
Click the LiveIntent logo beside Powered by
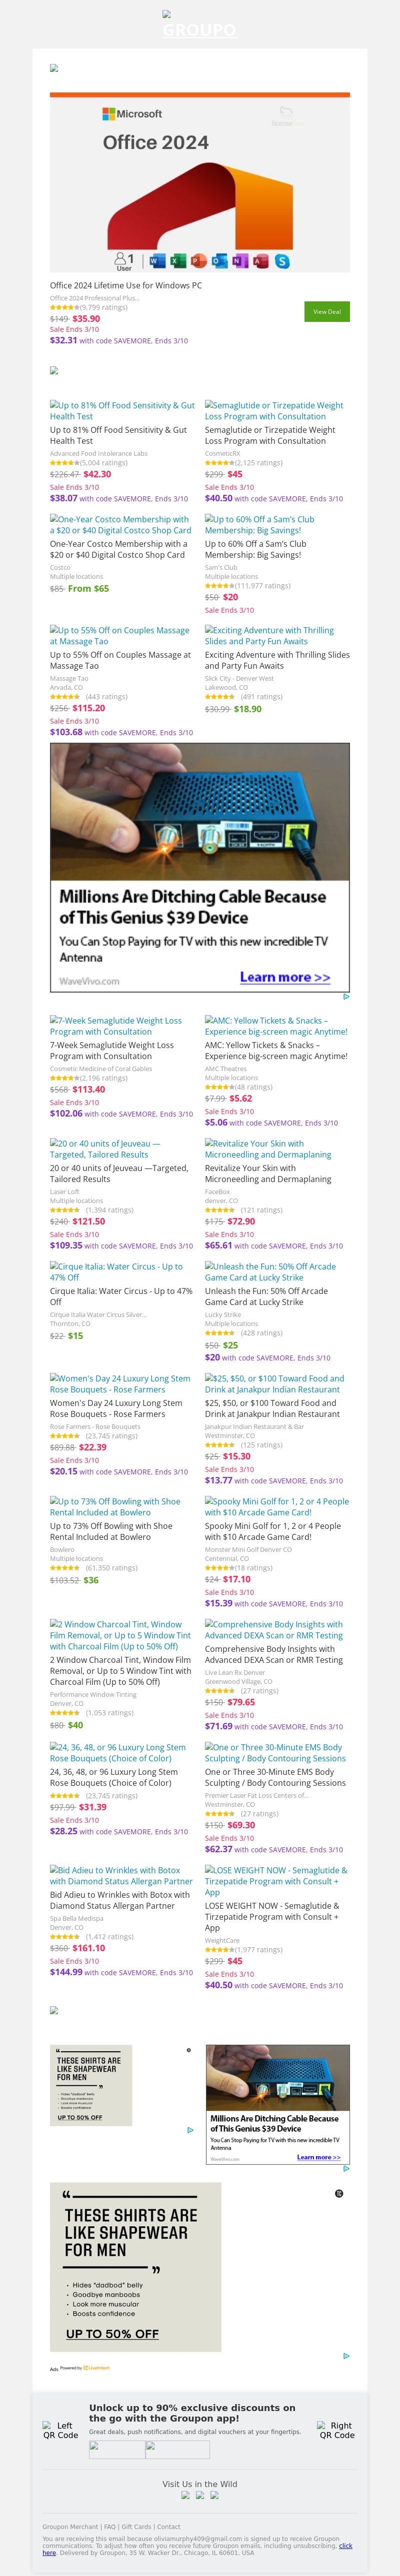(97, 2368)
